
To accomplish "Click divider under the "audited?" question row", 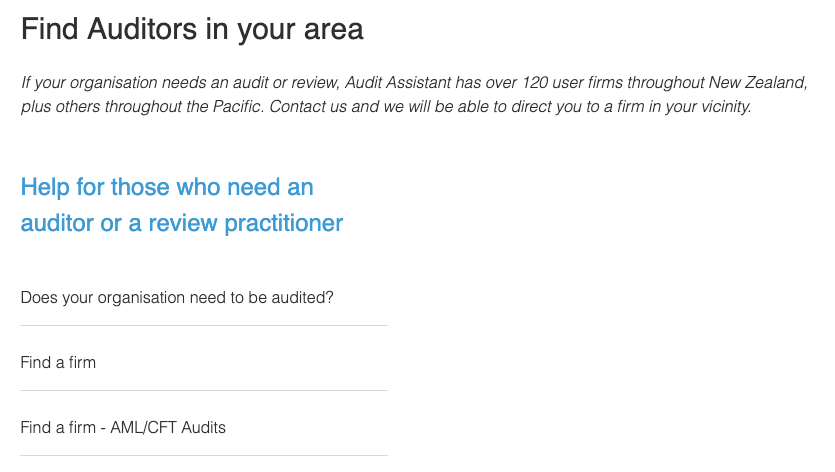I will coord(204,325).
